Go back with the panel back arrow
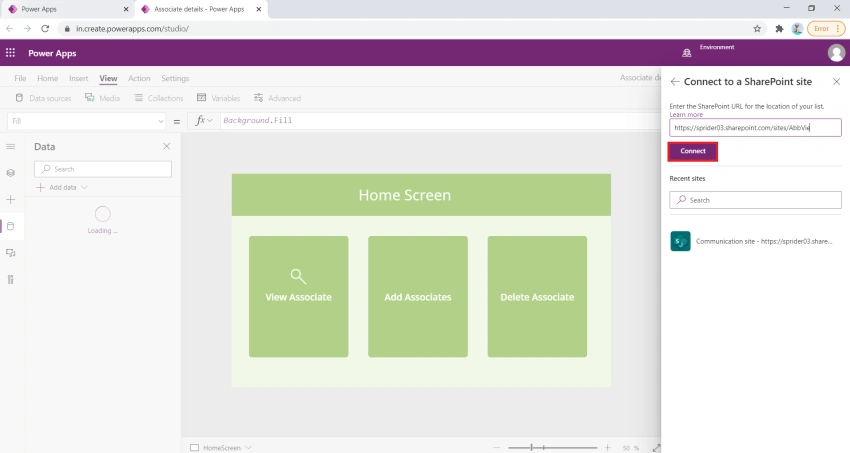 point(674,82)
